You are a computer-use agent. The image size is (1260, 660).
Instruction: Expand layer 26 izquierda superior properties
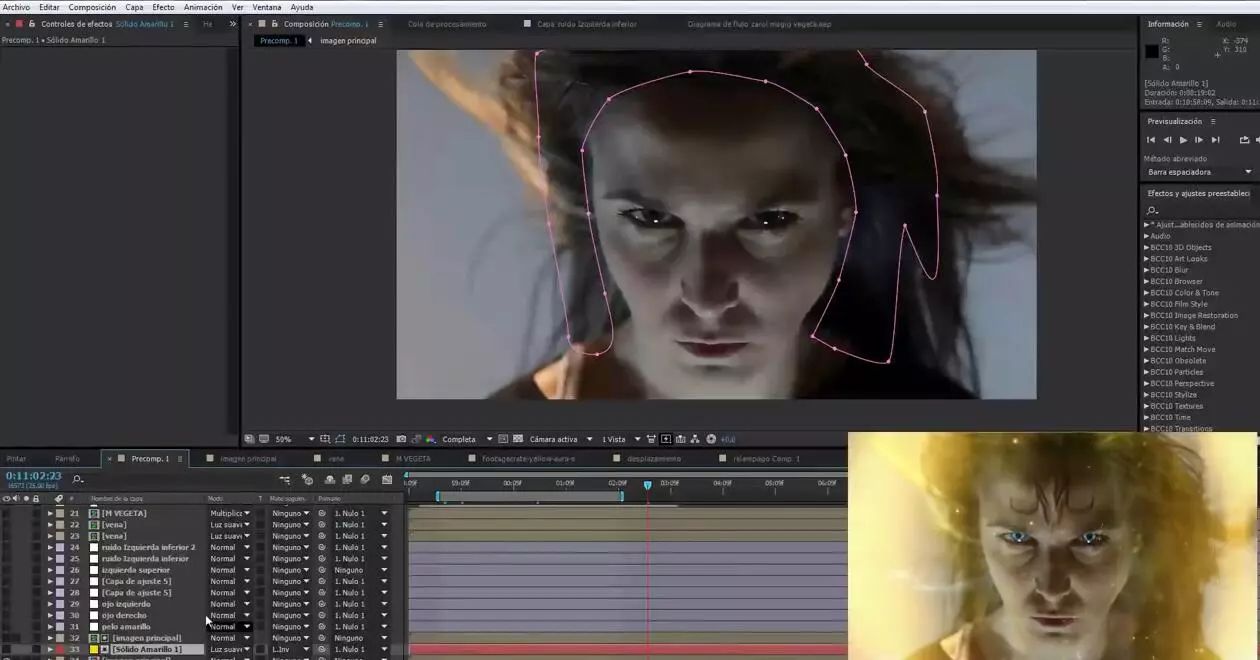50,570
